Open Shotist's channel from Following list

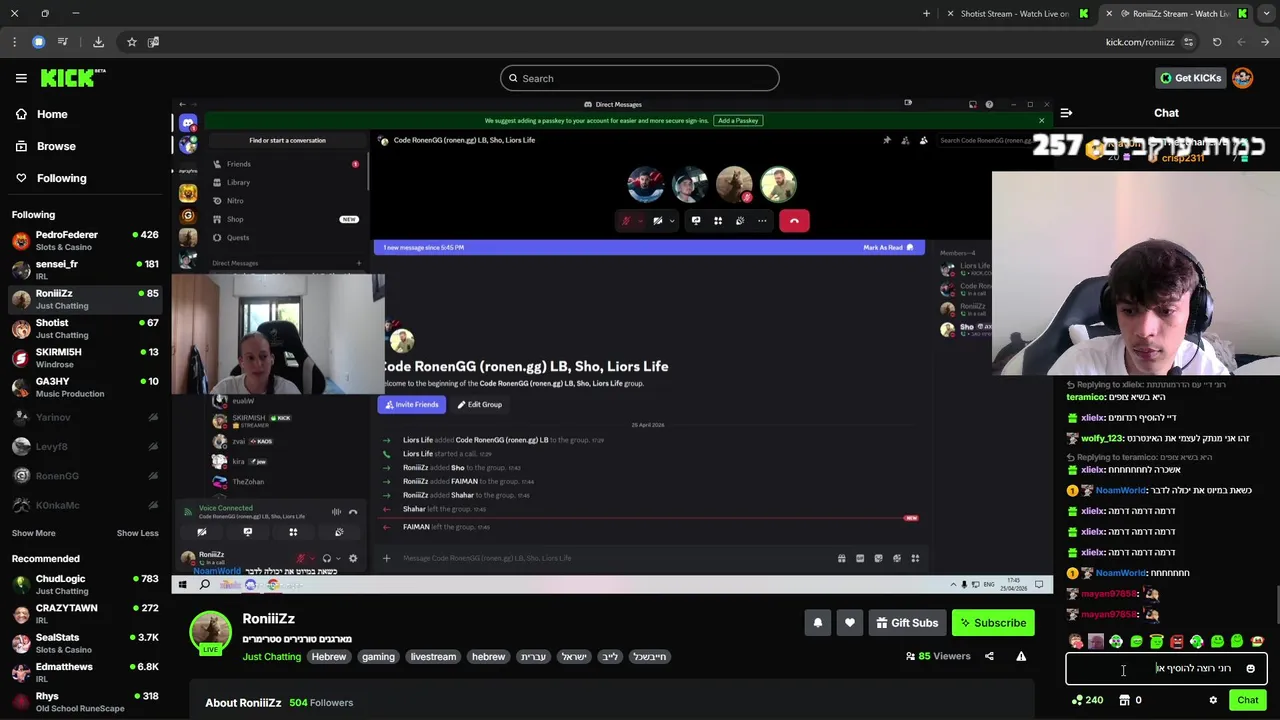click(x=85, y=329)
